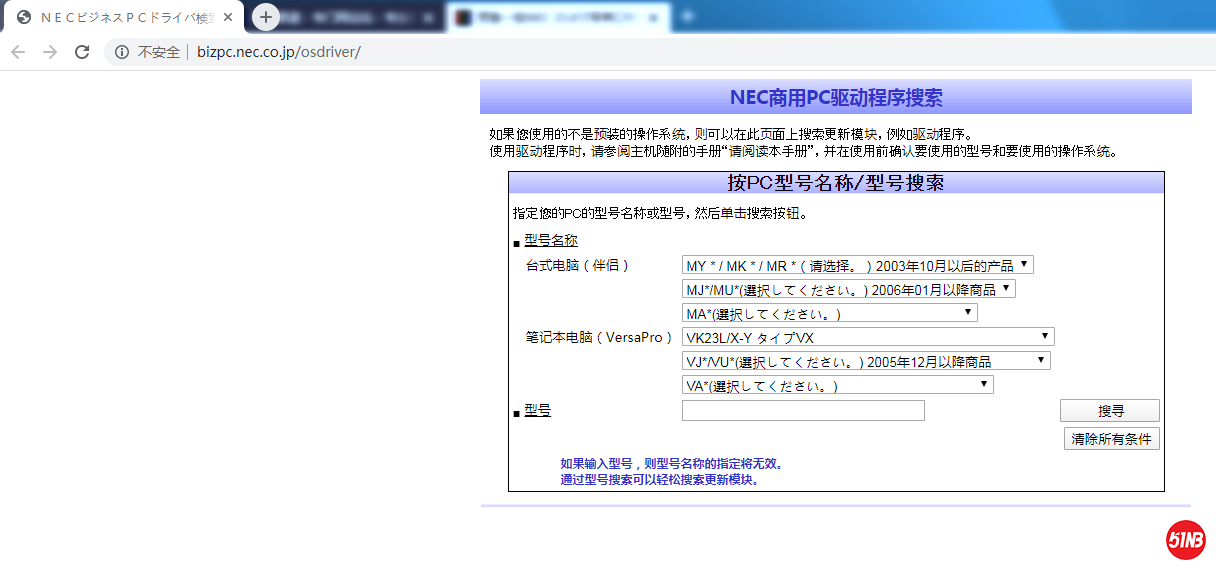The height and width of the screenshot is (570, 1216).
Task: Click the 型号 model number text field
Action: coord(803,411)
